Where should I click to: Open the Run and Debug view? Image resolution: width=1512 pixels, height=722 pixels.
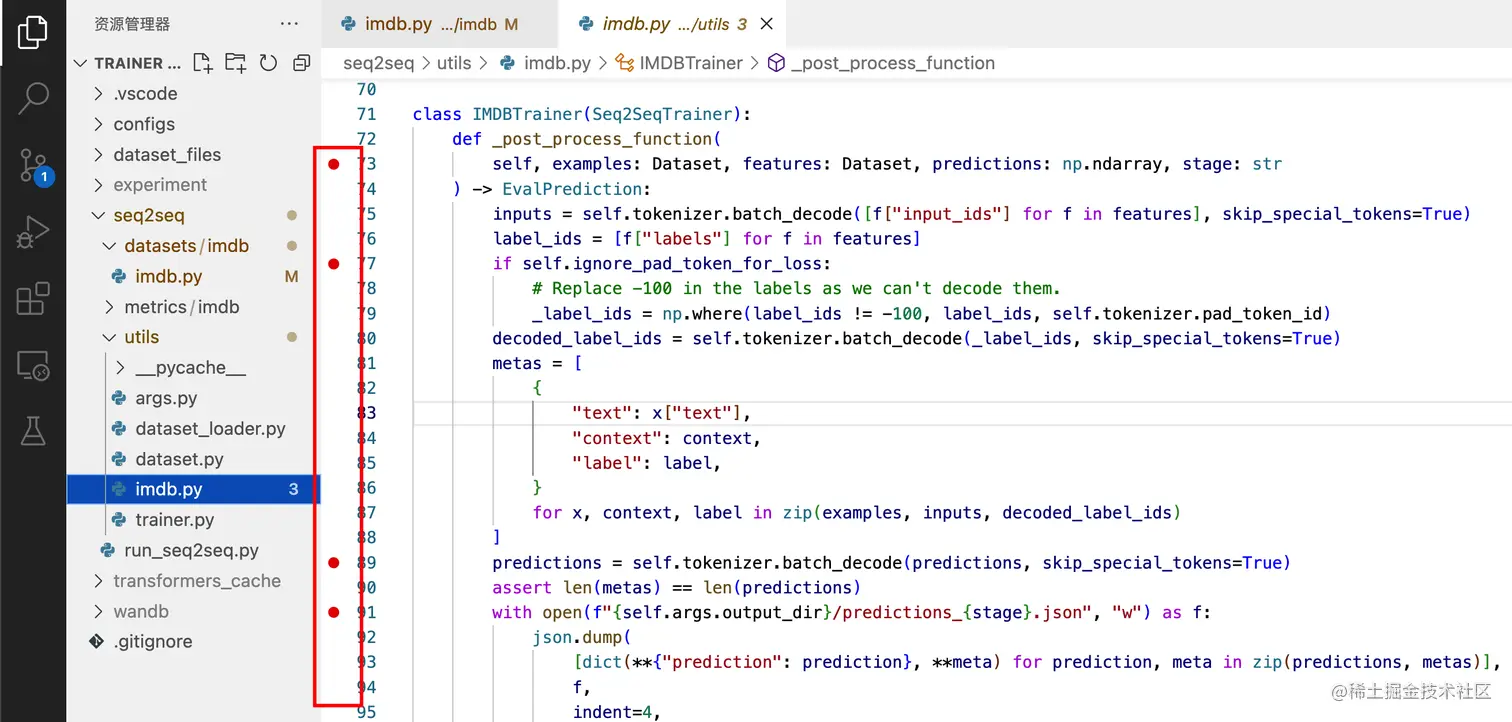33,232
